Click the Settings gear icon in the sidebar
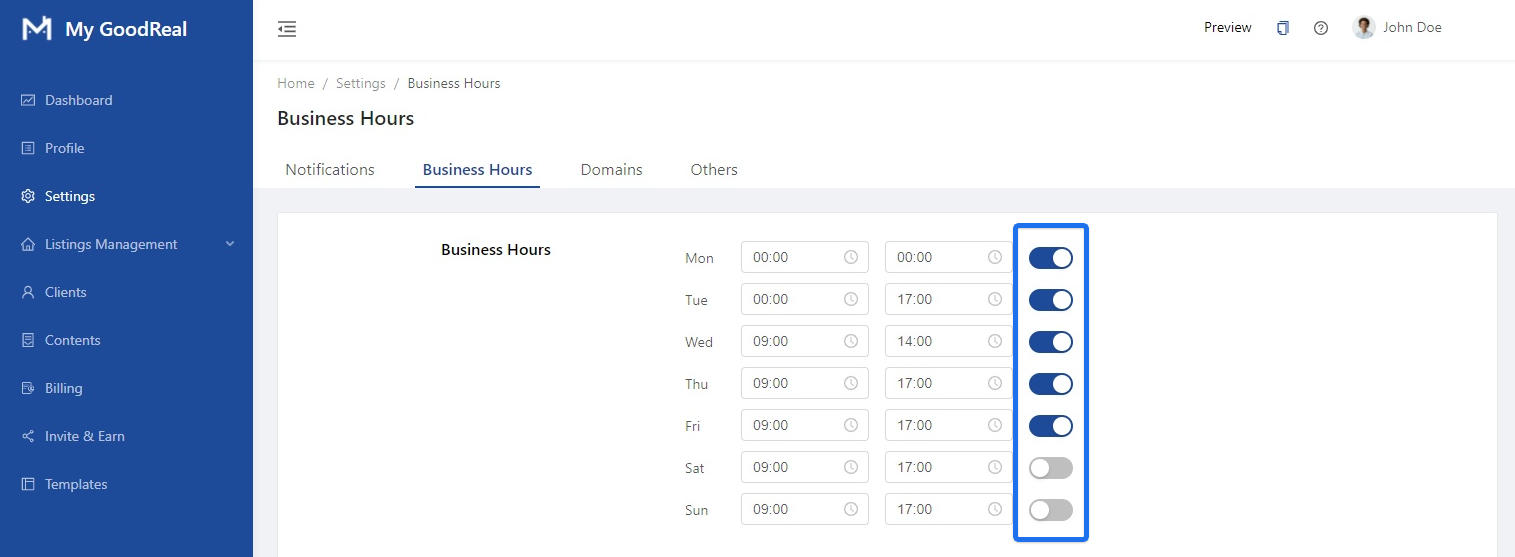Screen dimensions: 1515x557 tap(28, 196)
